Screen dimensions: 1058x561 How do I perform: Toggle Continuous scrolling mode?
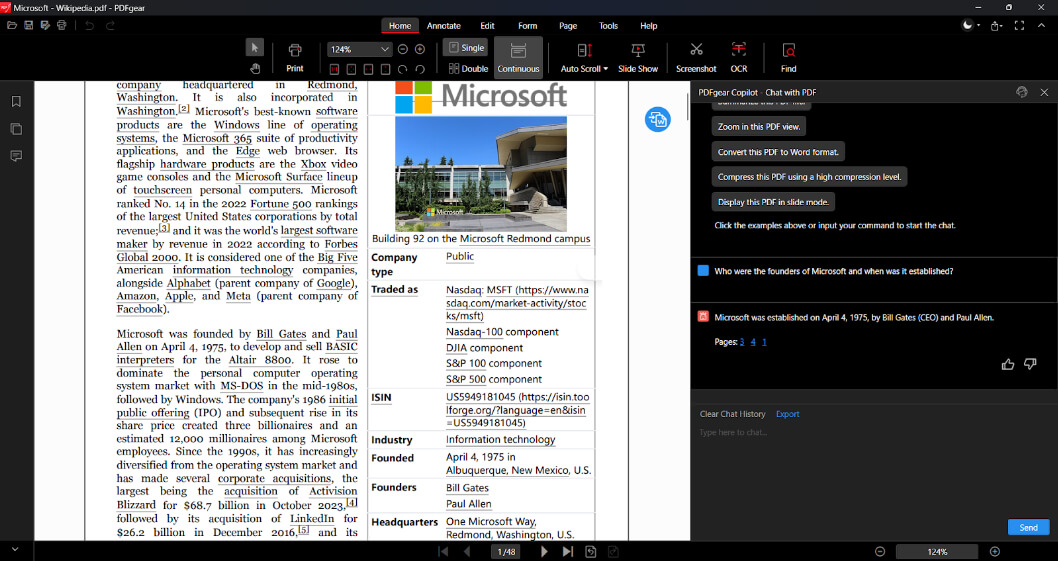point(518,57)
